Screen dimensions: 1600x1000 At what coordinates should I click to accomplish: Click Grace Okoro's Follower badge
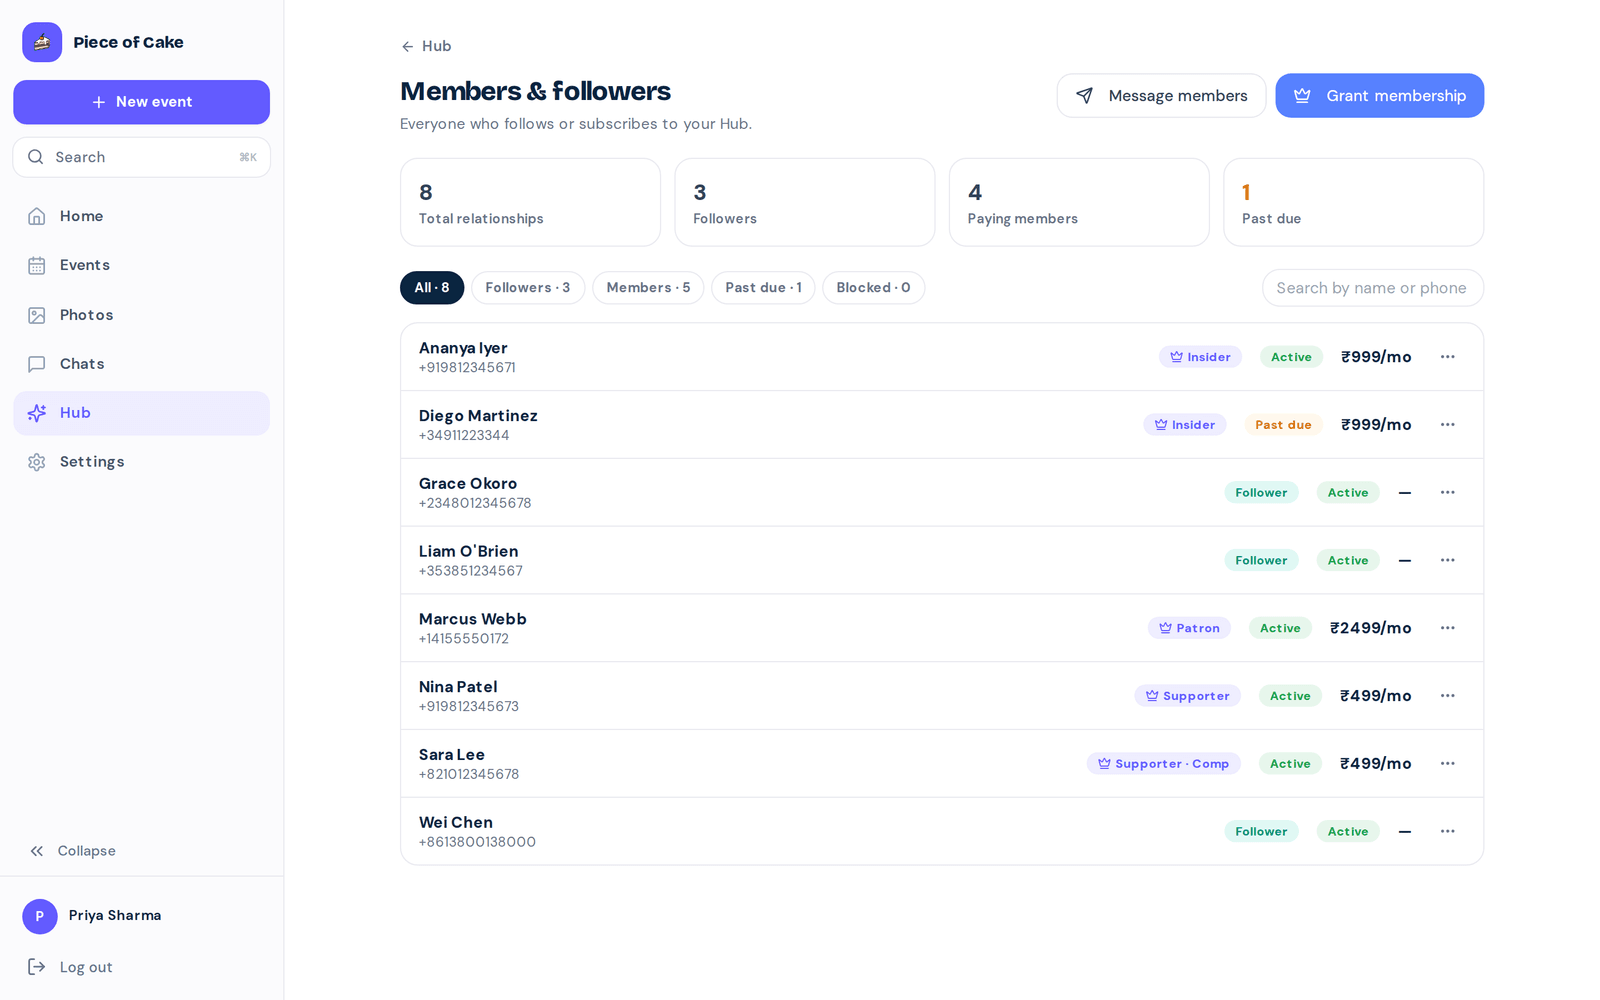pos(1261,493)
